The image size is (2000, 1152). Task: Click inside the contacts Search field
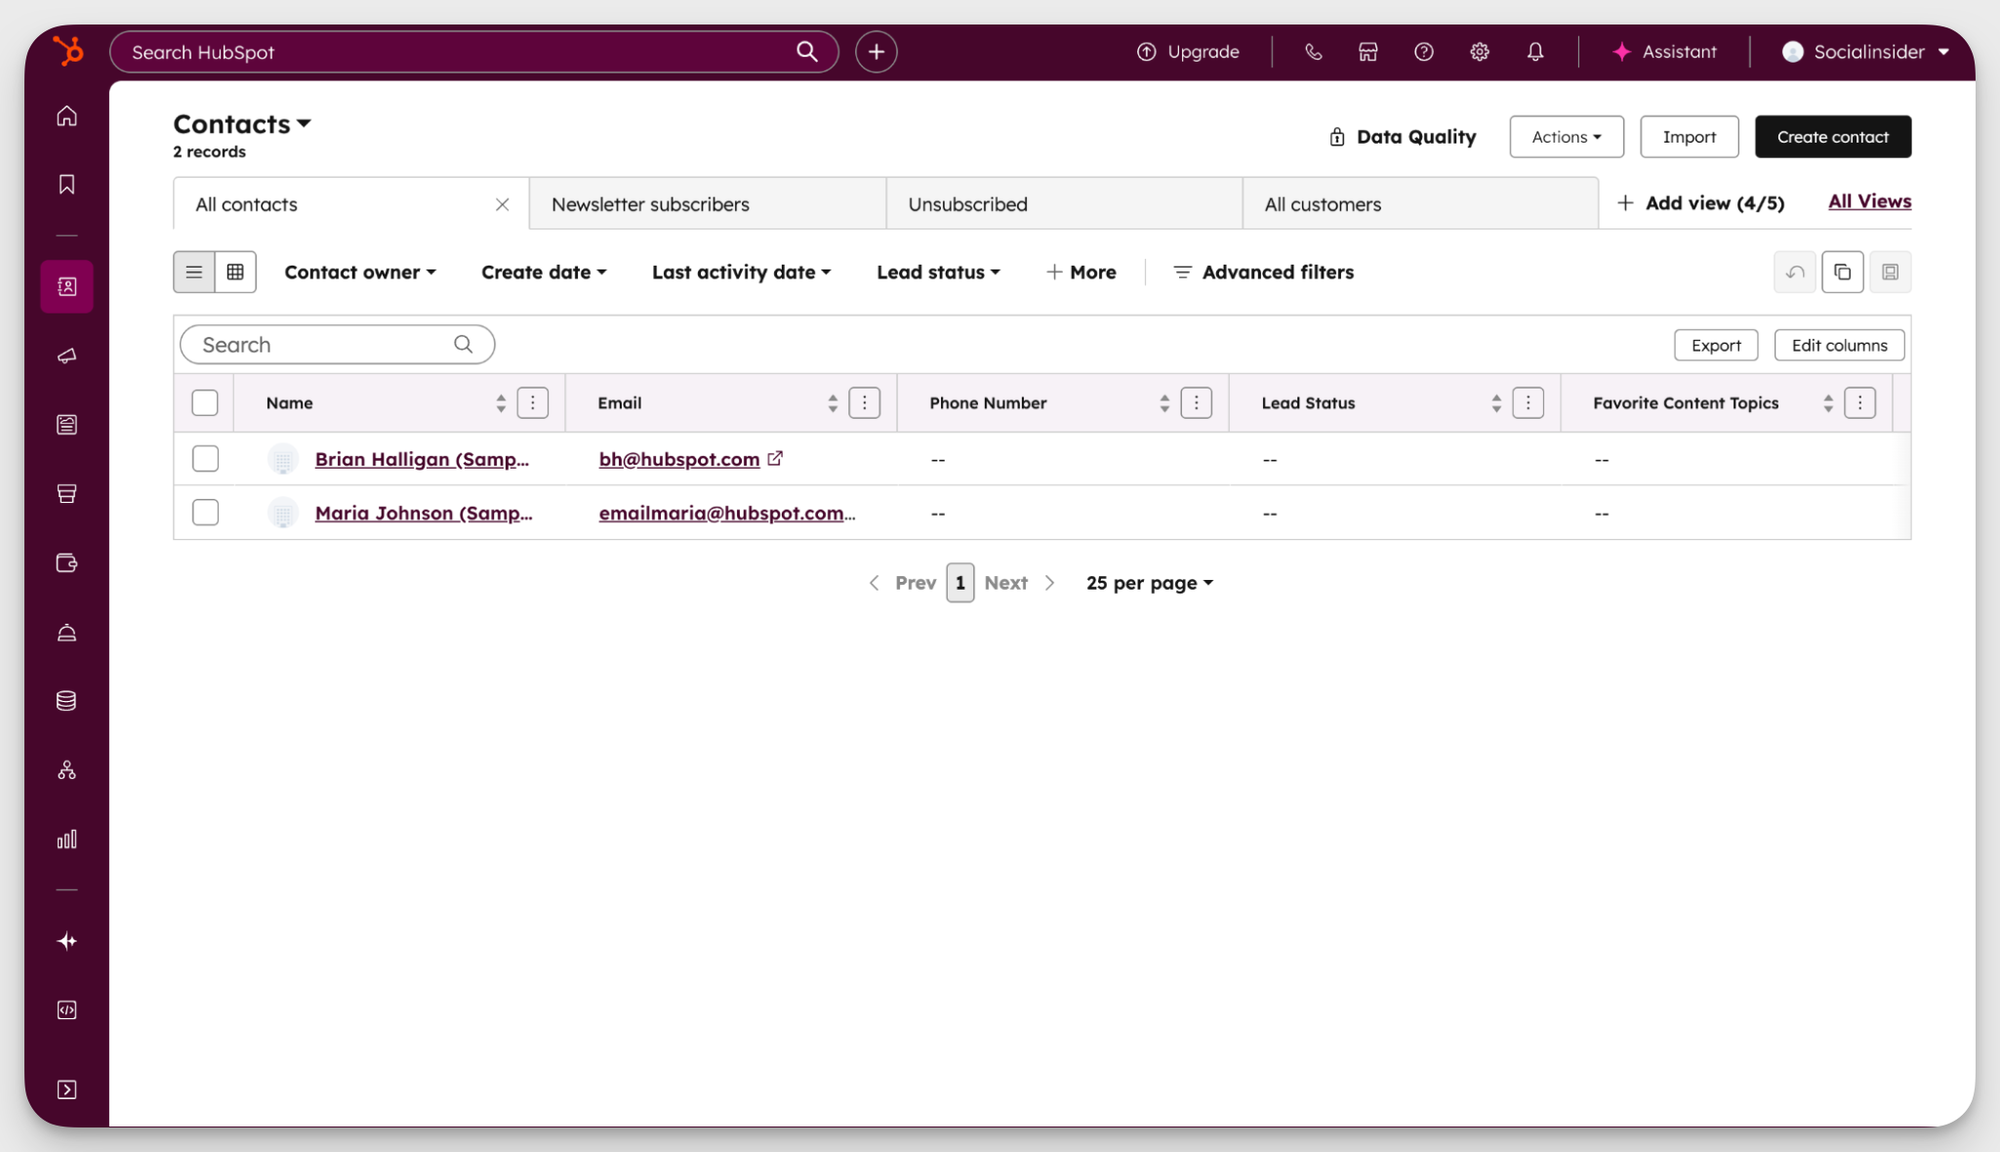330,344
